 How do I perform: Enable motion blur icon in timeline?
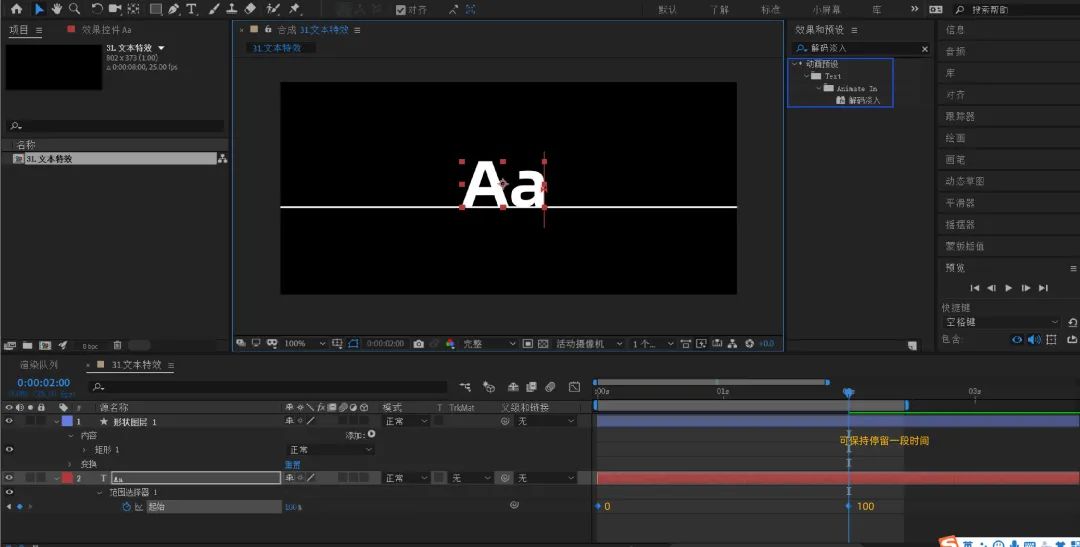(550, 387)
